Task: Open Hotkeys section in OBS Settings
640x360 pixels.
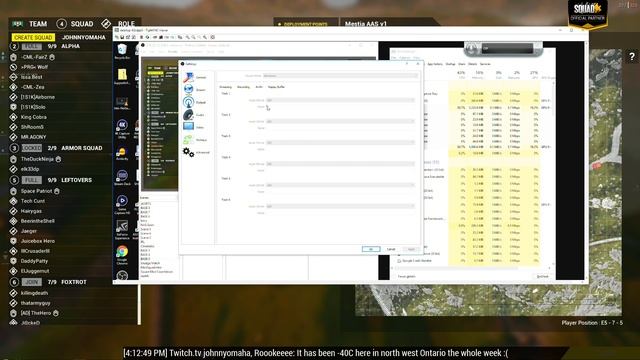Action: pyautogui.click(x=195, y=140)
